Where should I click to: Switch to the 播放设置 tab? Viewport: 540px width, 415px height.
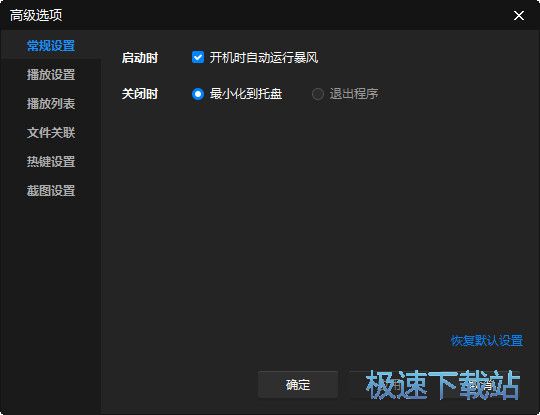[51, 74]
